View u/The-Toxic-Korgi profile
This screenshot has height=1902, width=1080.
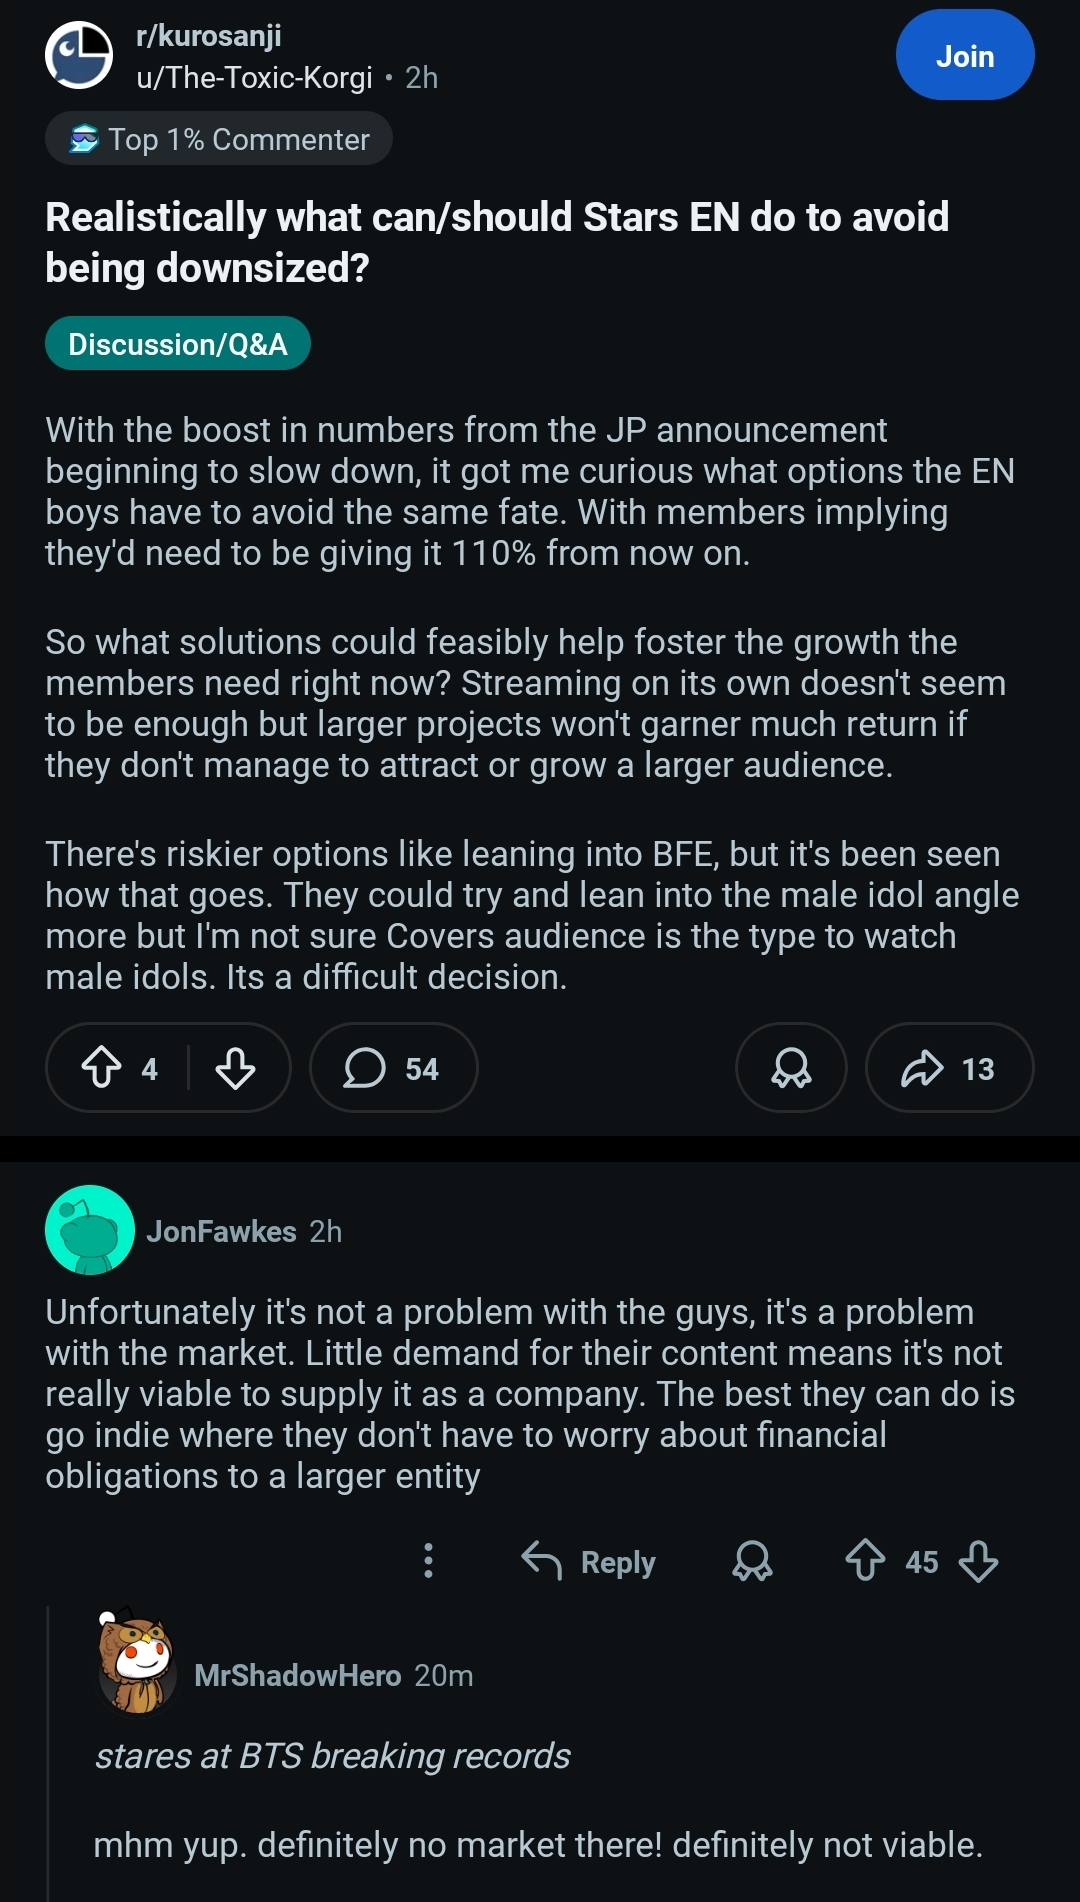tap(254, 78)
